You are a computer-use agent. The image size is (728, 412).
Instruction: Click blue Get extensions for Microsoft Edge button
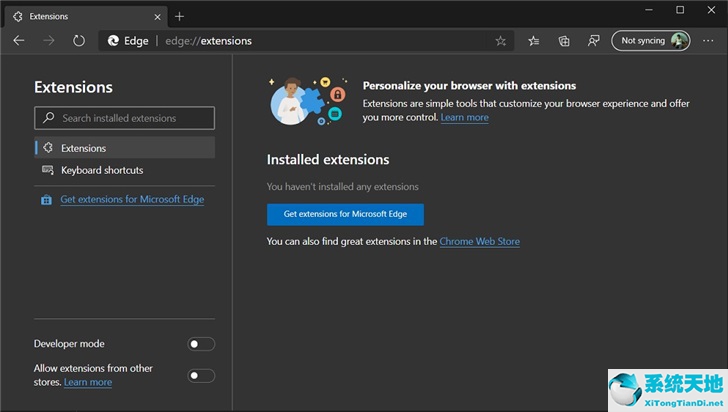coord(345,214)
